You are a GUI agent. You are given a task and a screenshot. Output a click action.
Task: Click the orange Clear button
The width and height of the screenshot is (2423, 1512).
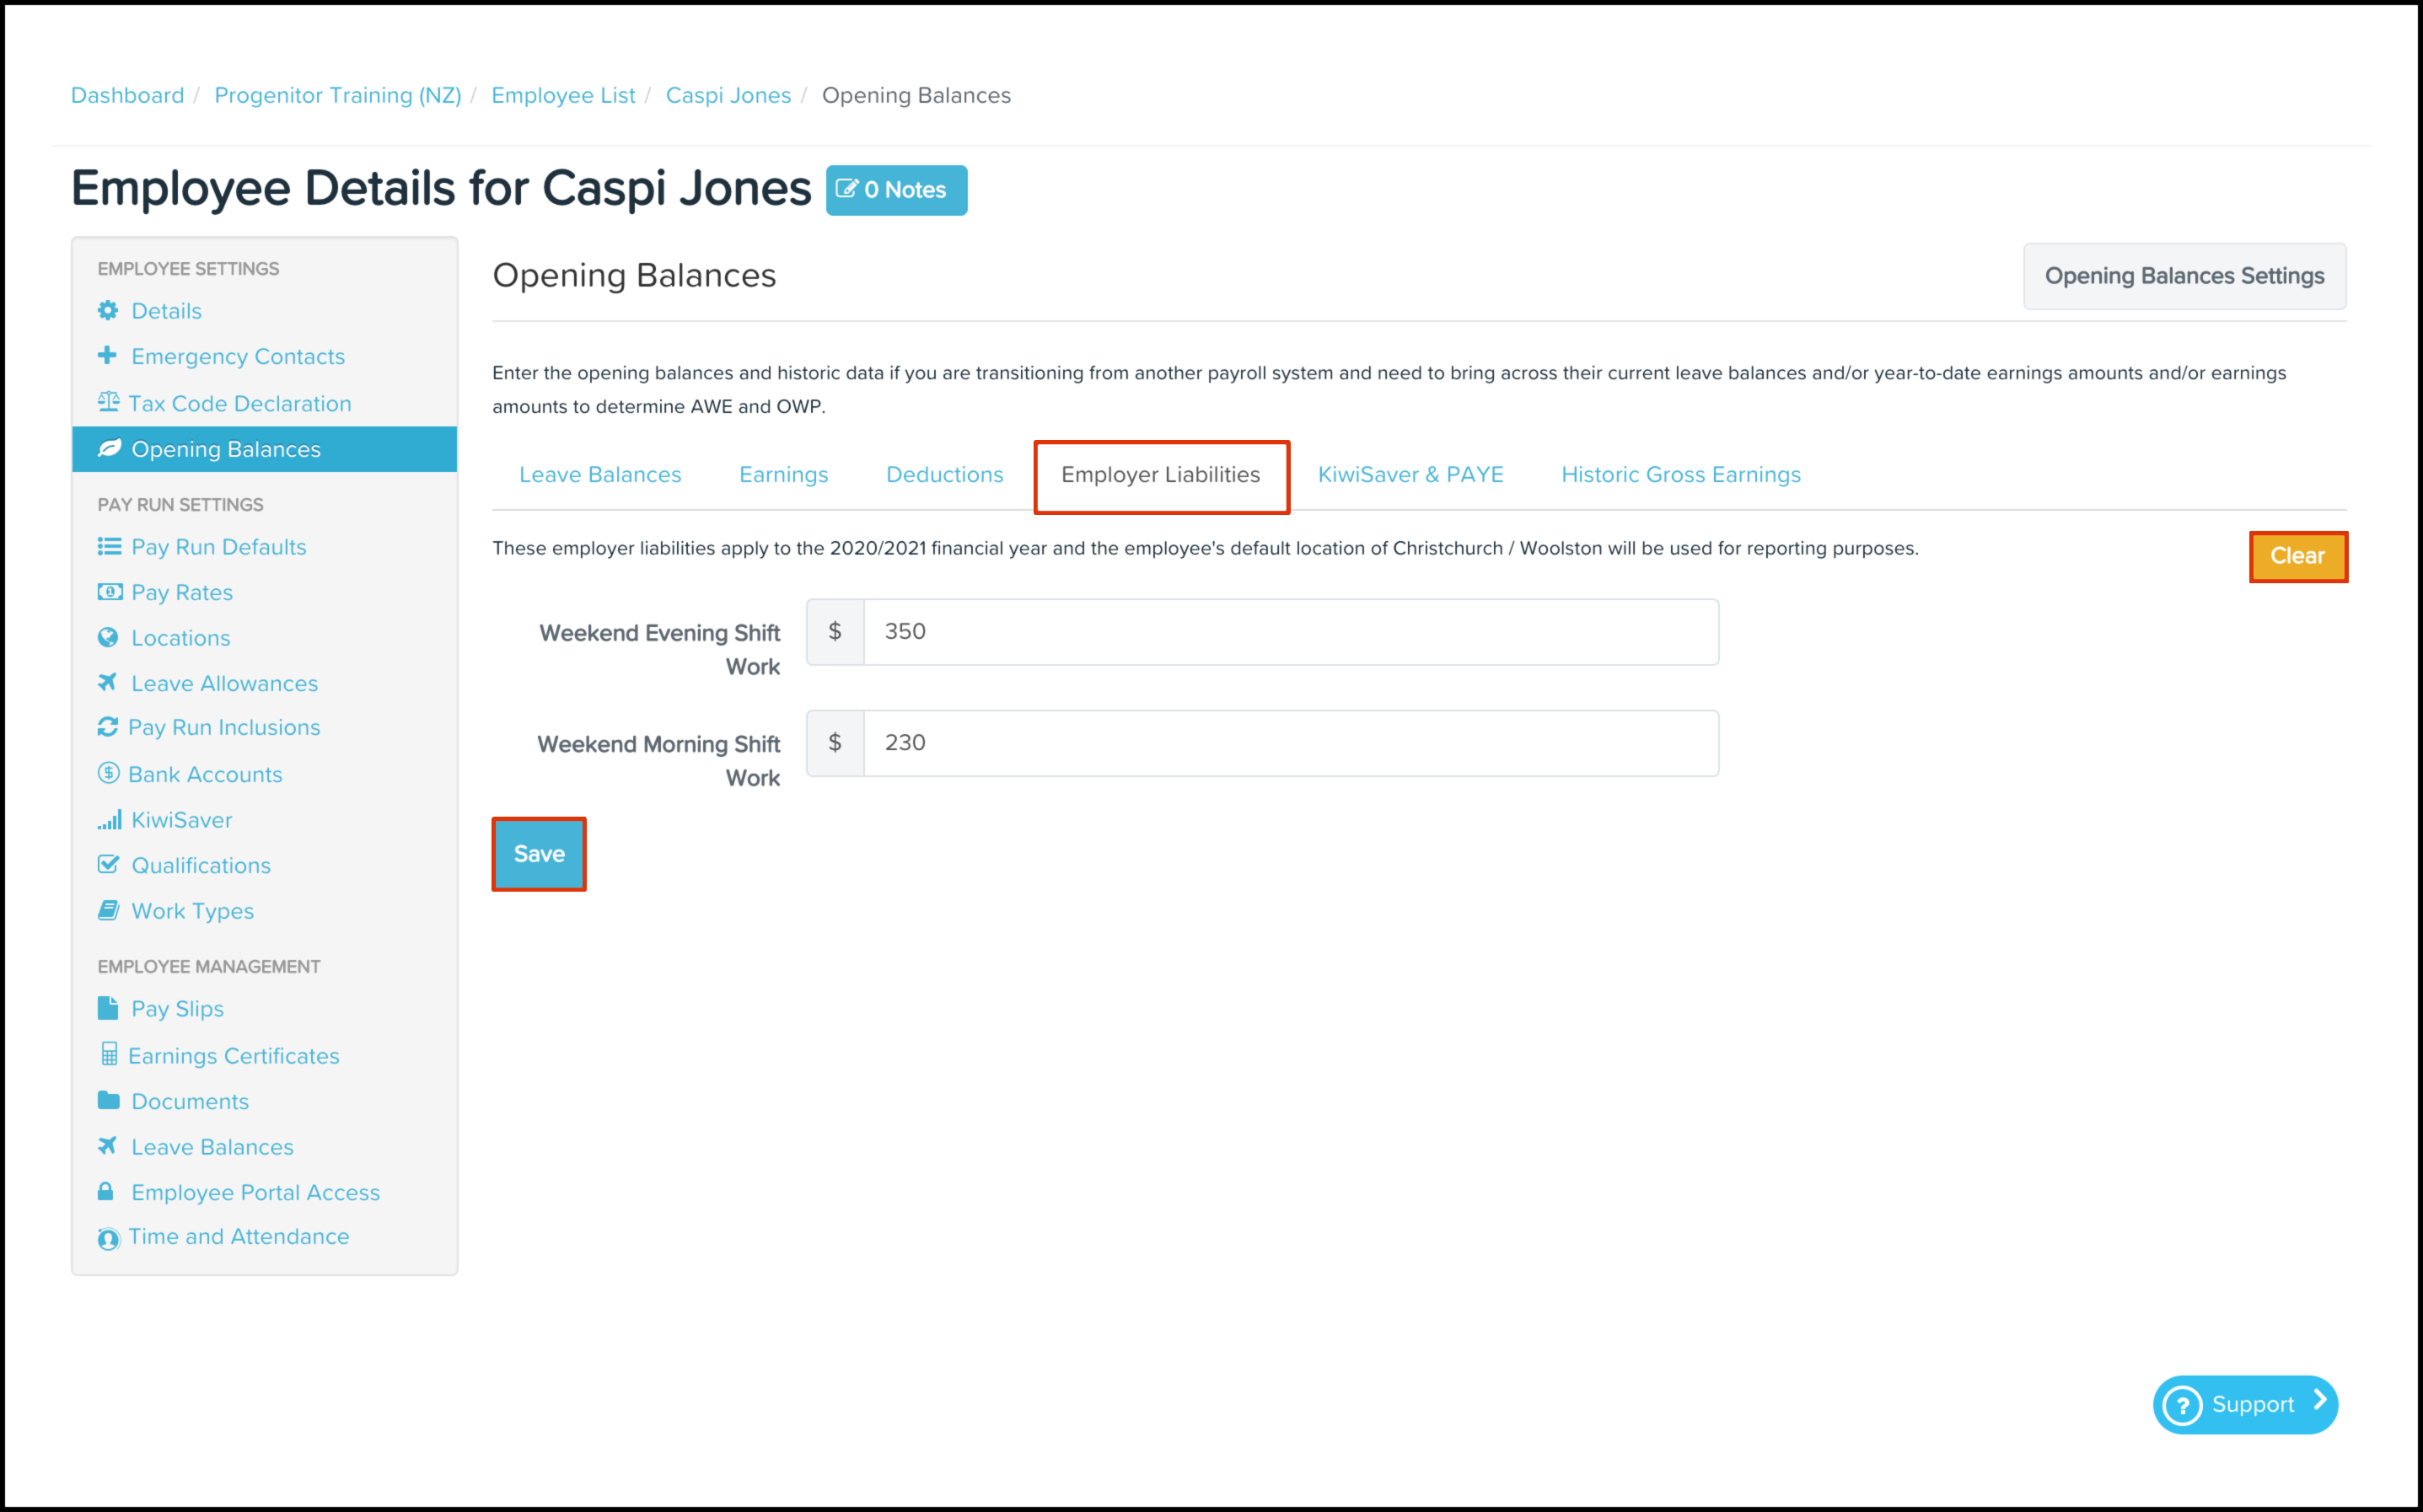coord(2297,556)
